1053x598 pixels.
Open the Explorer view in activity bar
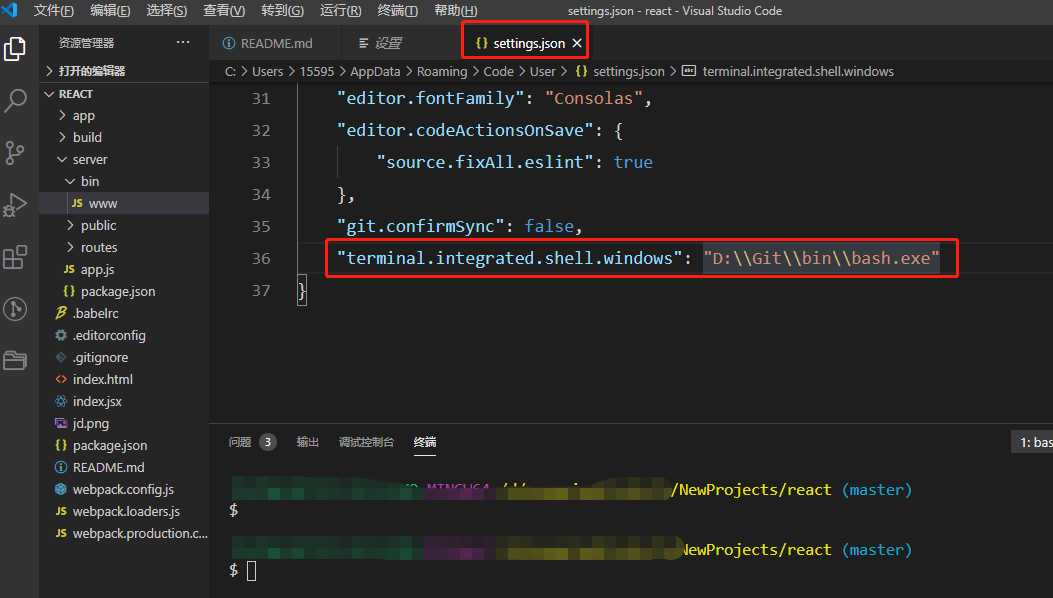[x=15, y=49]
